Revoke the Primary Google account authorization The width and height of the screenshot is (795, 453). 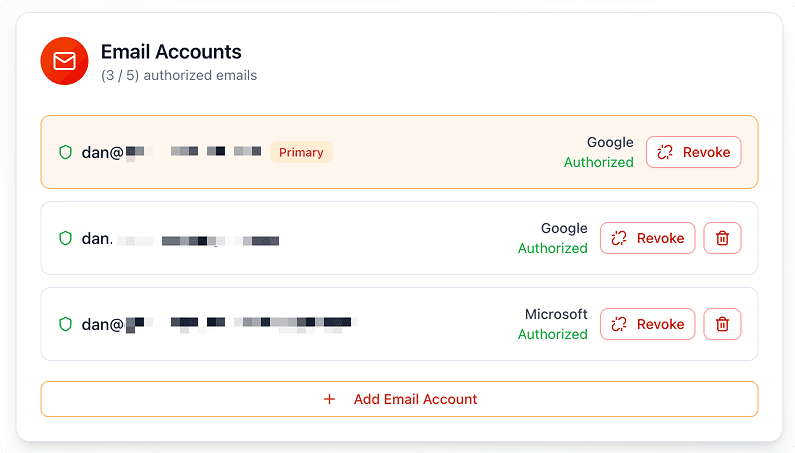(693, 152)
